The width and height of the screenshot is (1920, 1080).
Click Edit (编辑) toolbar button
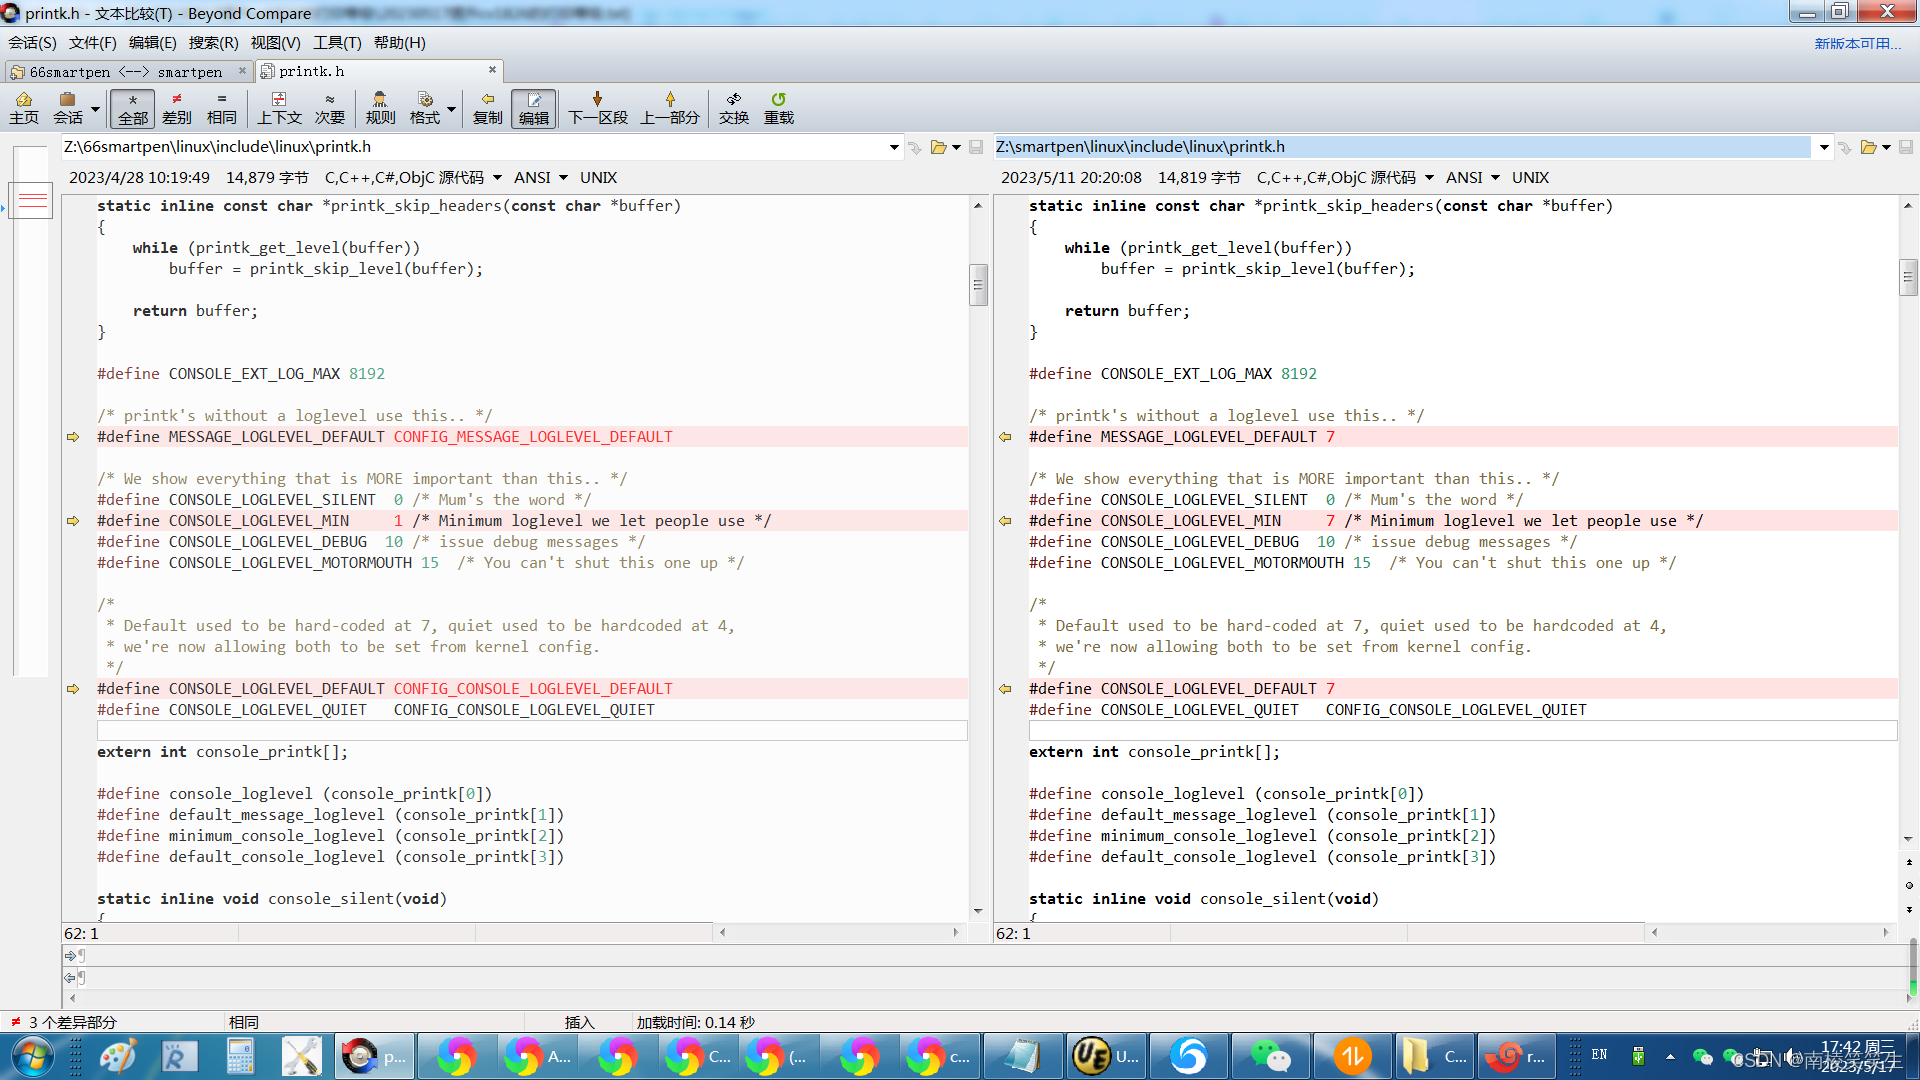pos(534,108)
